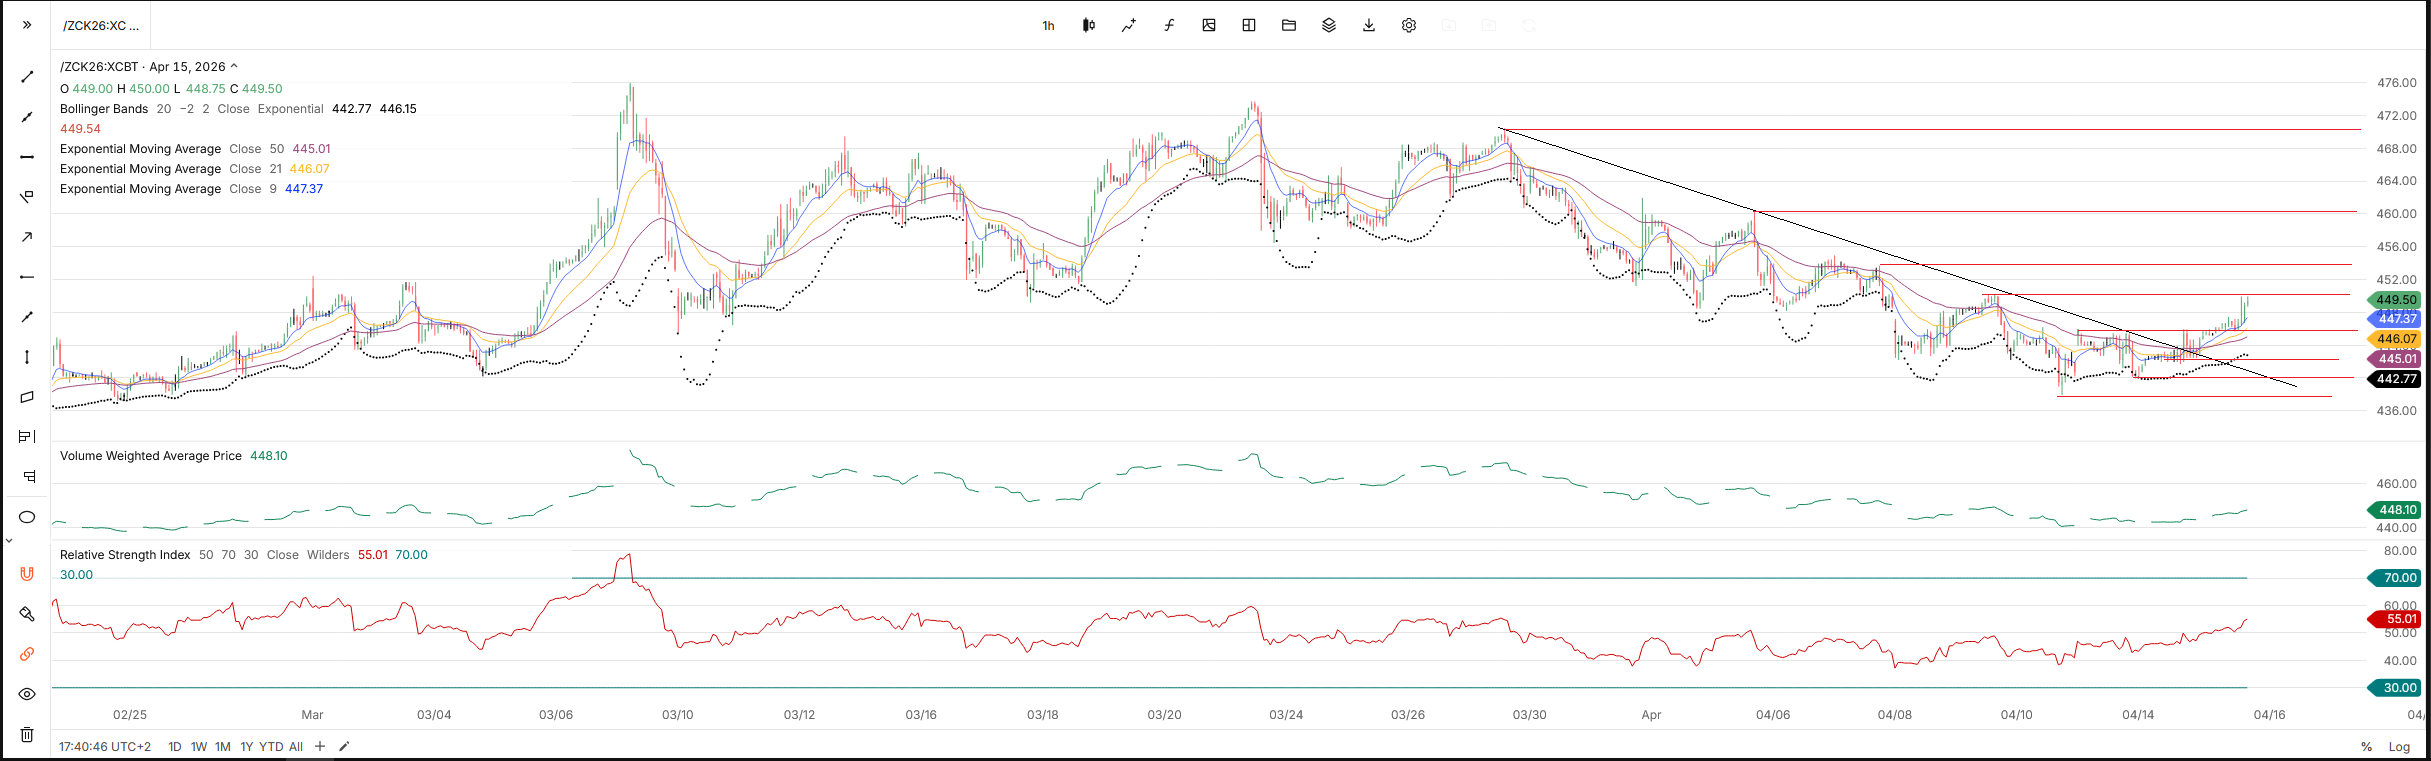Set range to 1M
This screenshot has width=2431, height=761.
tap(223, 747)
